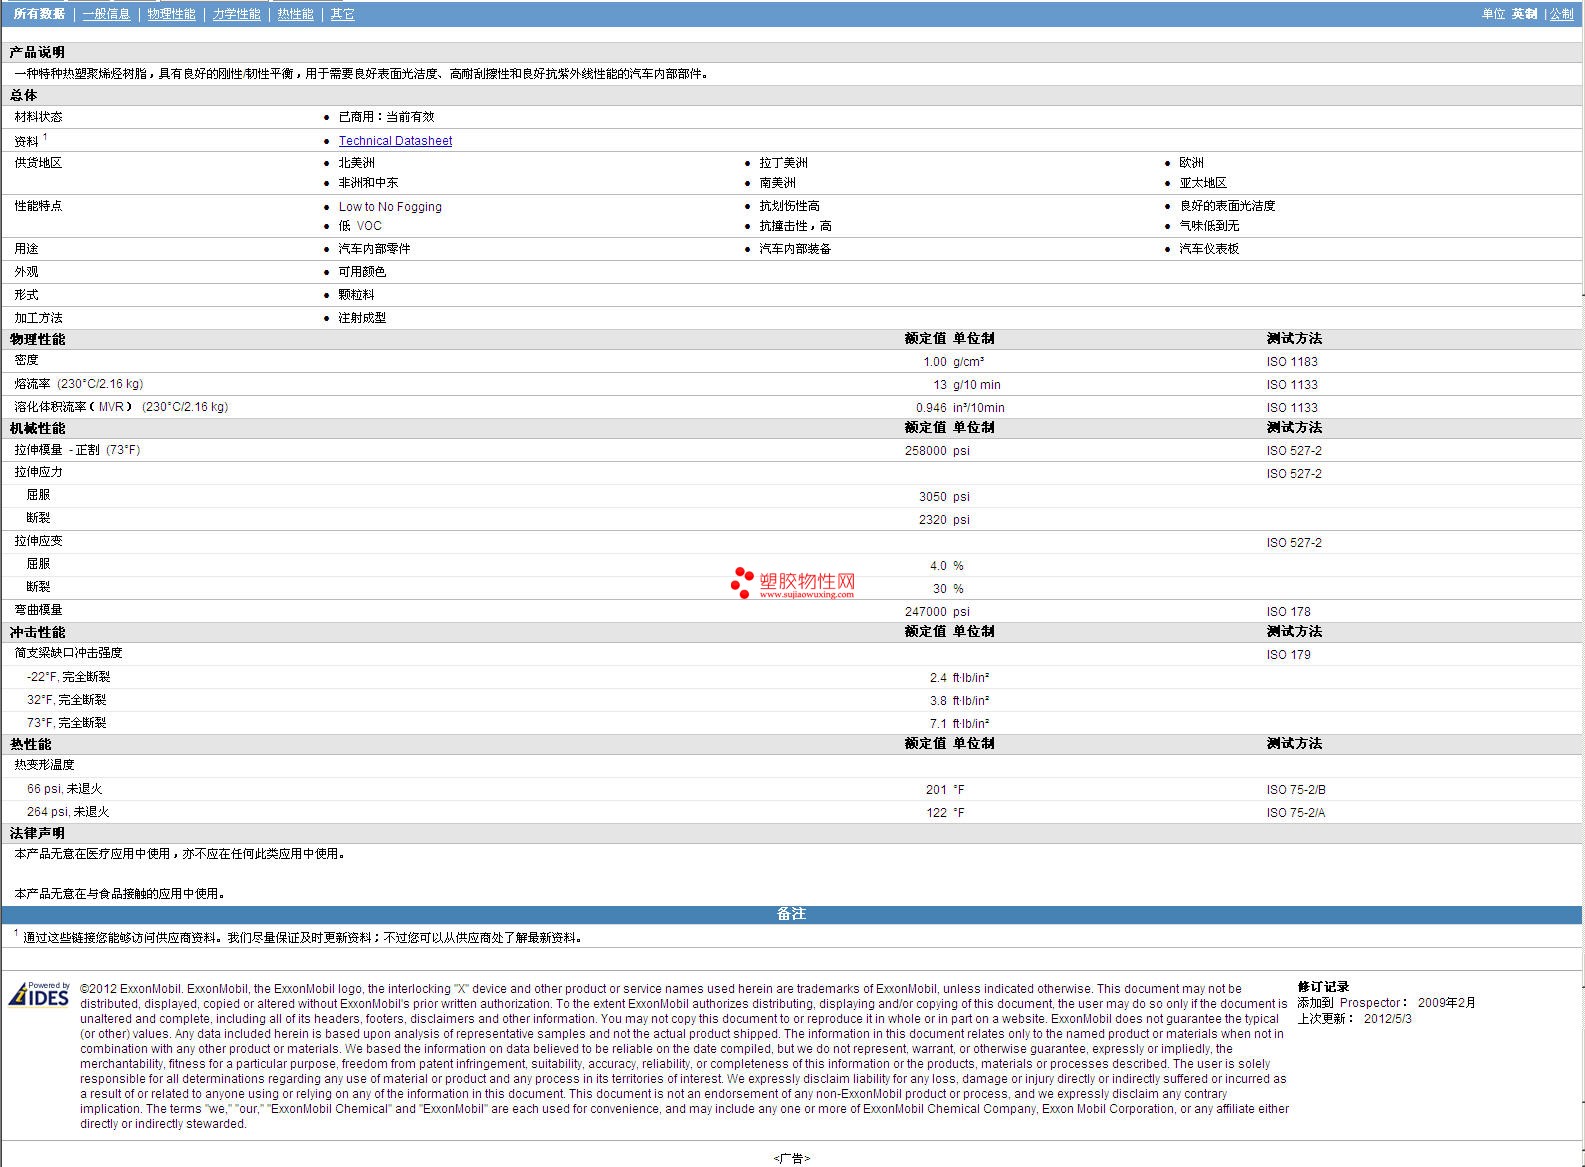Screen dimensions: 1585x1167
Task: Click the <广告> label at the bottom
Action: [791, 1158]
